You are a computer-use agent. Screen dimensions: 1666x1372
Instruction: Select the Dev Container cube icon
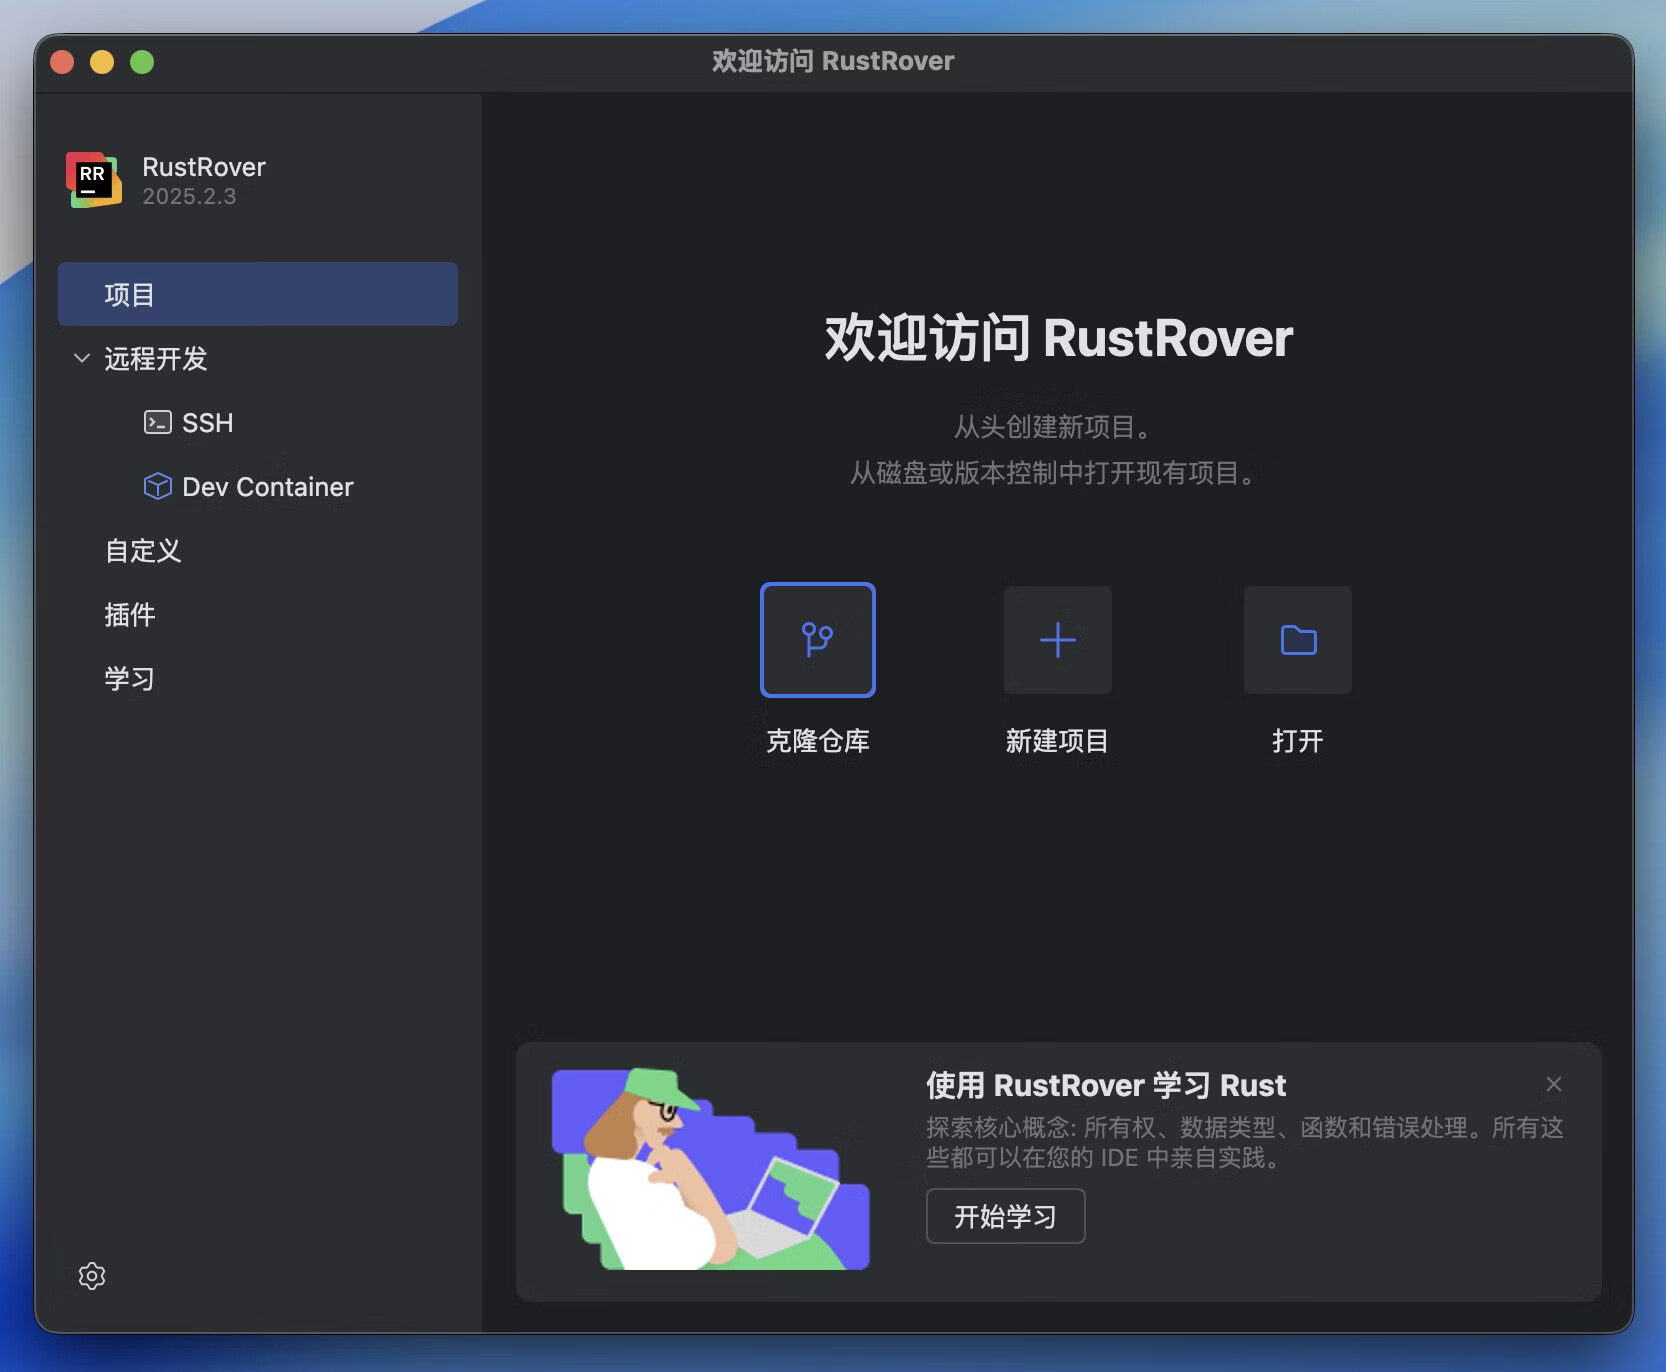click(x=158, y=487)
